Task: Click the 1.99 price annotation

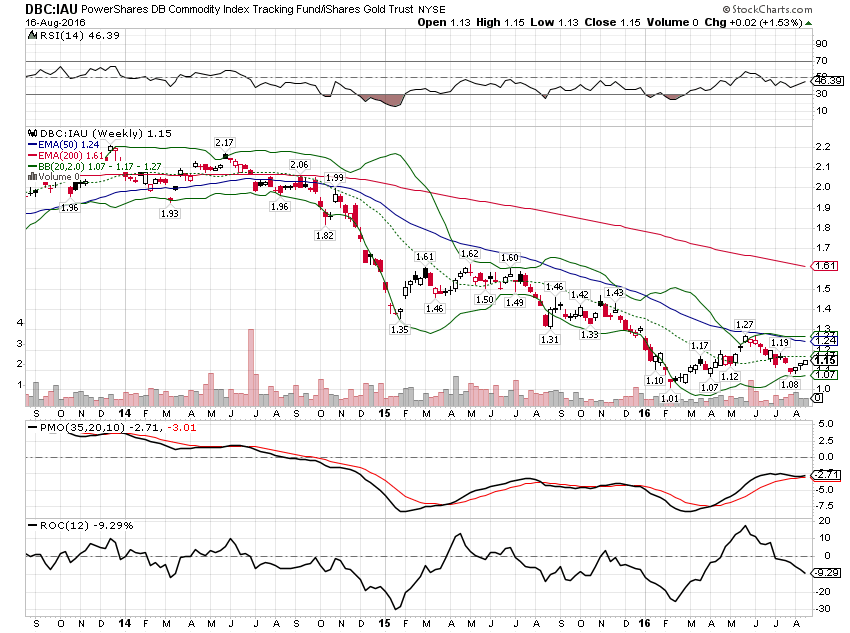Action: 334,178
